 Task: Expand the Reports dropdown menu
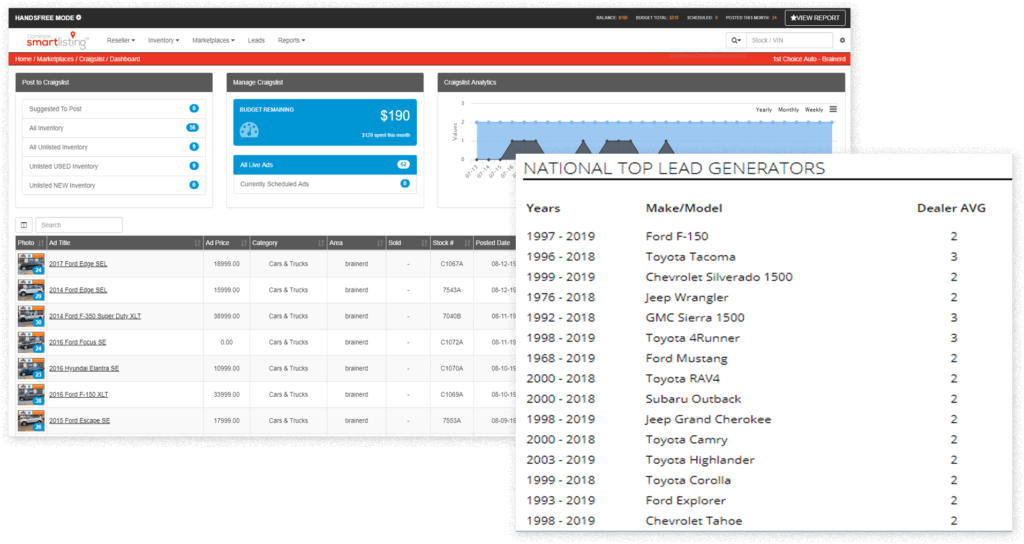(291, 40)
